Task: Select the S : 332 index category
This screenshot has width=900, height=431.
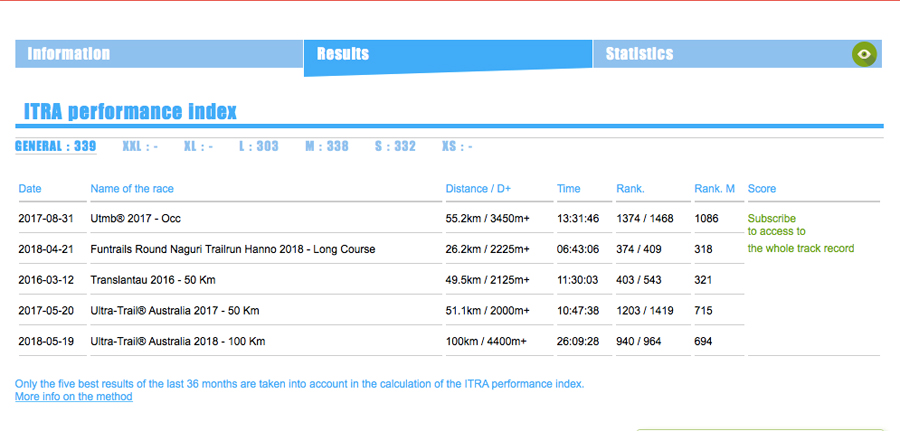Action: point(395,146)
